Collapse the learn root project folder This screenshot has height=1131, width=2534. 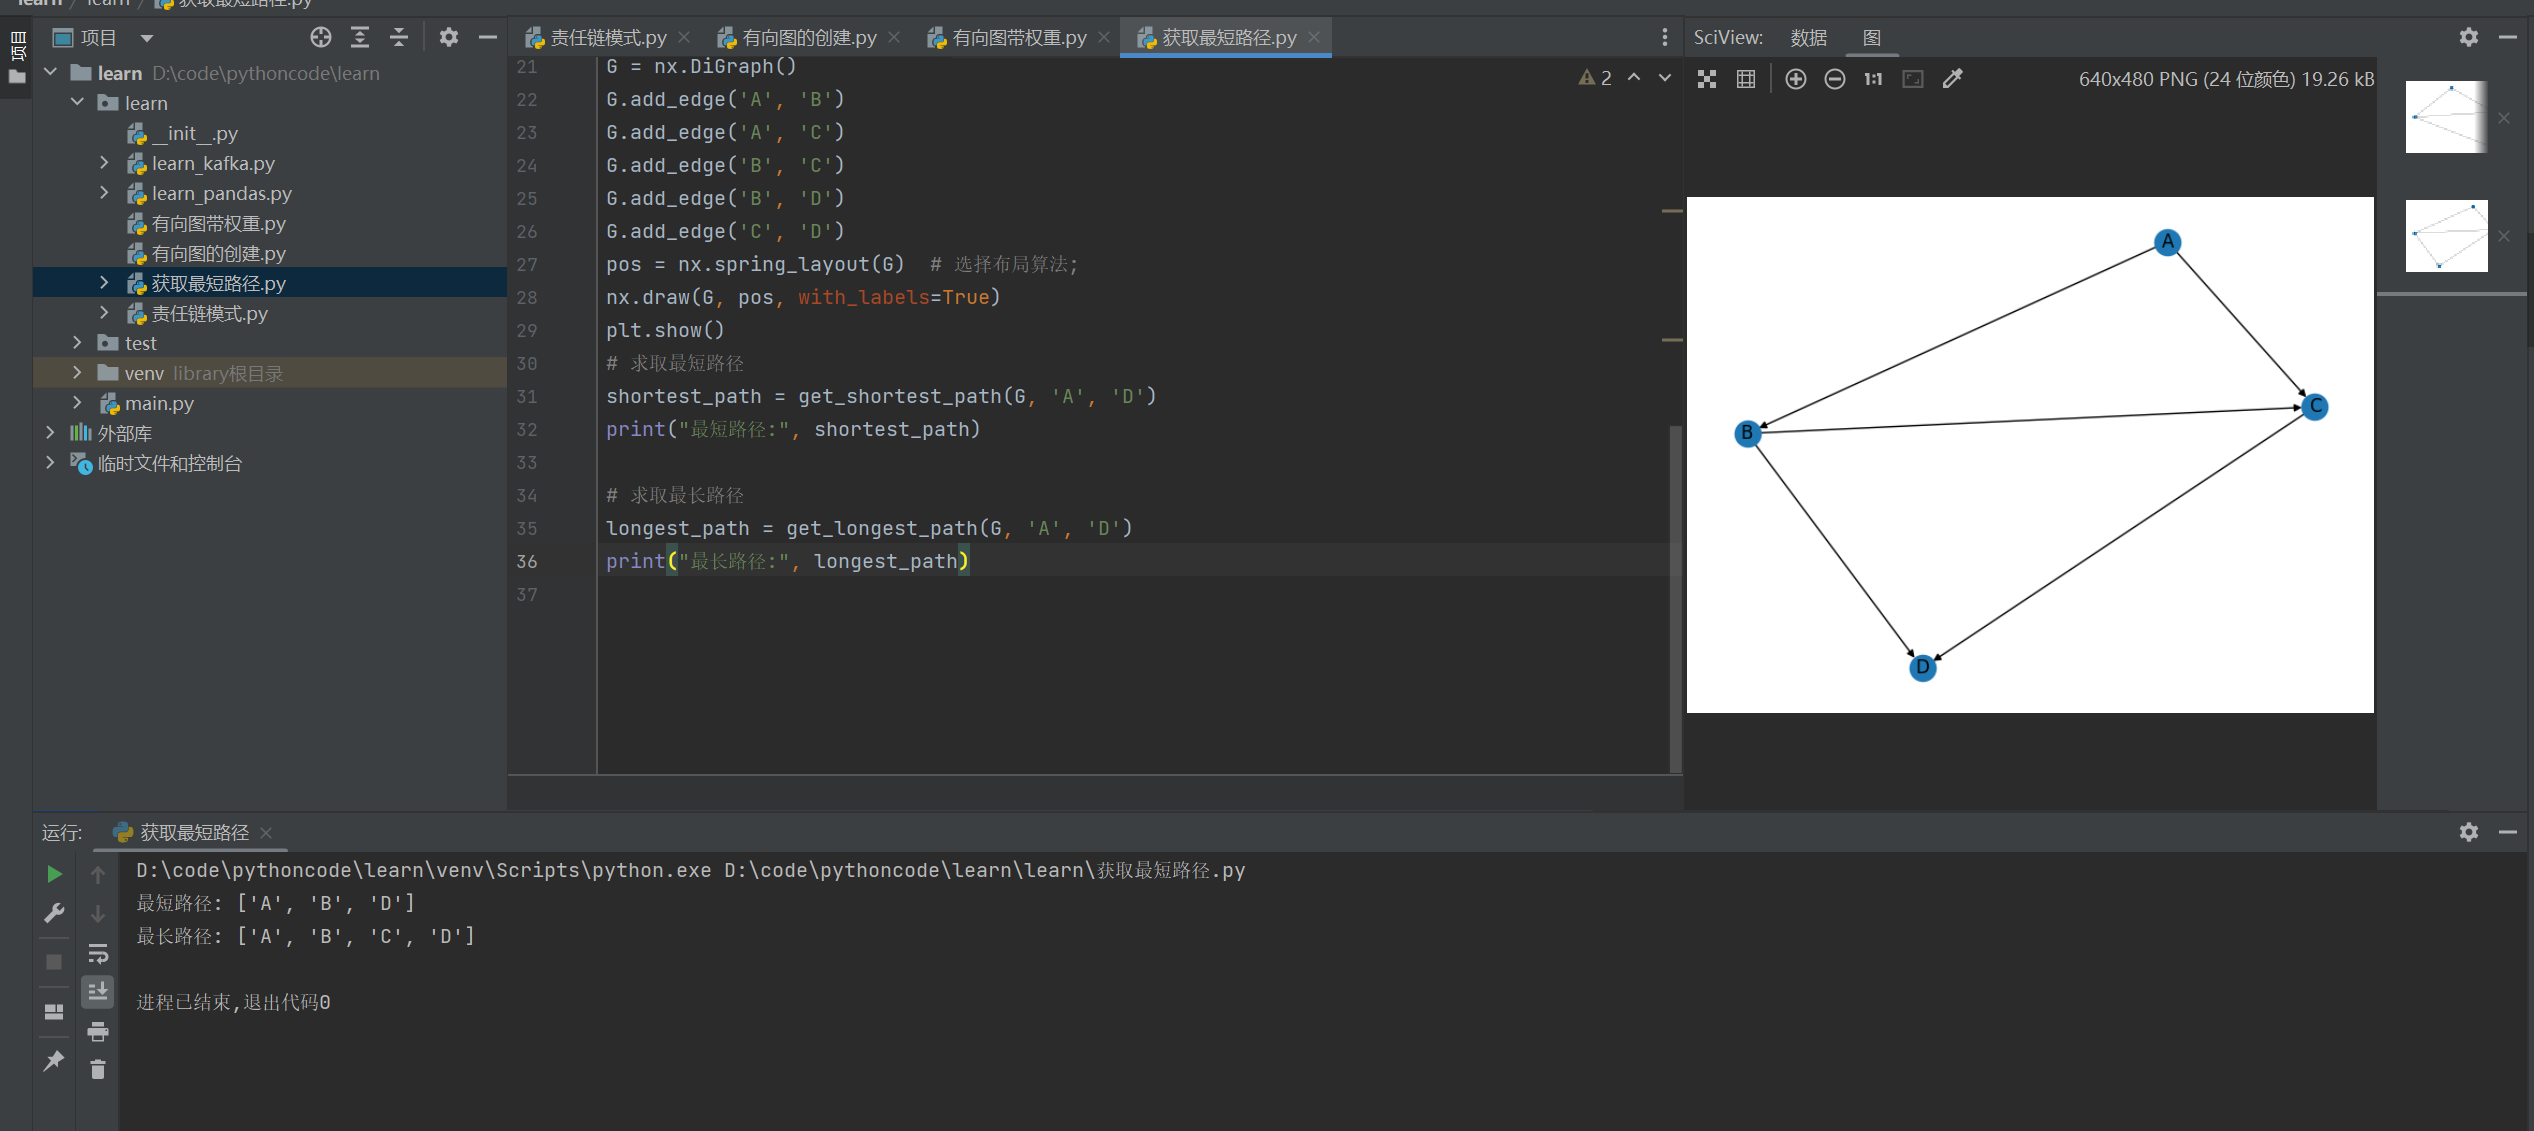(x=50, y=73)
